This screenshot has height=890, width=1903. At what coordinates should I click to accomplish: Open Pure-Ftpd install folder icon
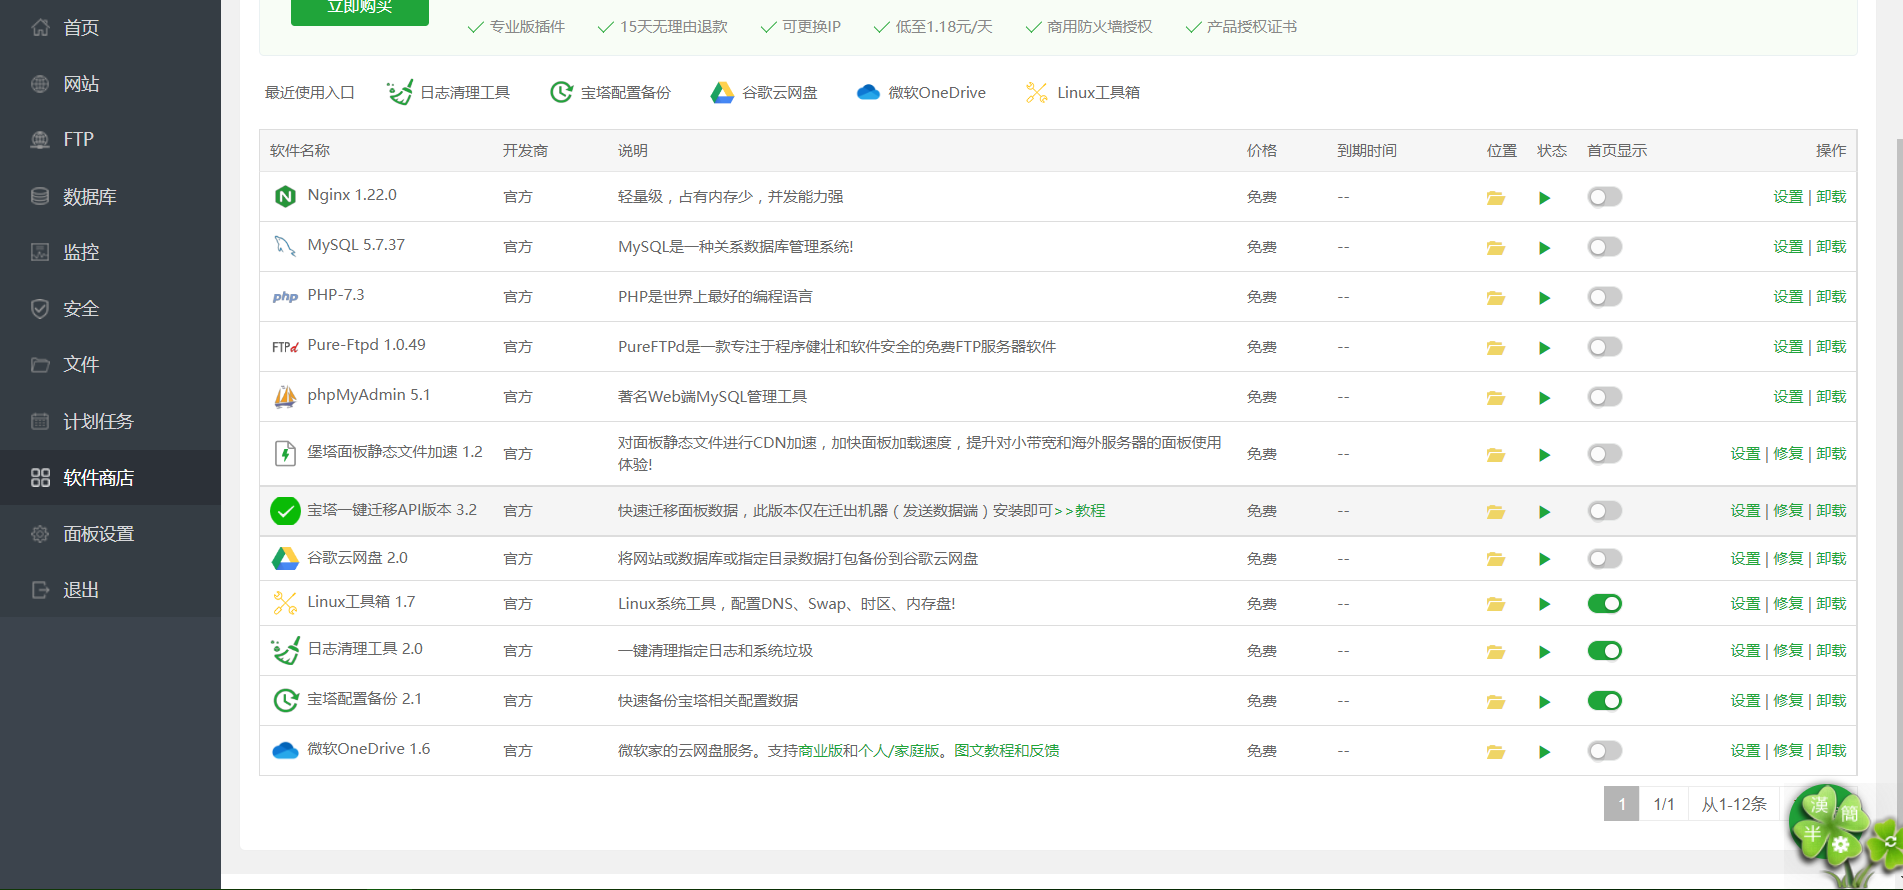coord(1495,348)
